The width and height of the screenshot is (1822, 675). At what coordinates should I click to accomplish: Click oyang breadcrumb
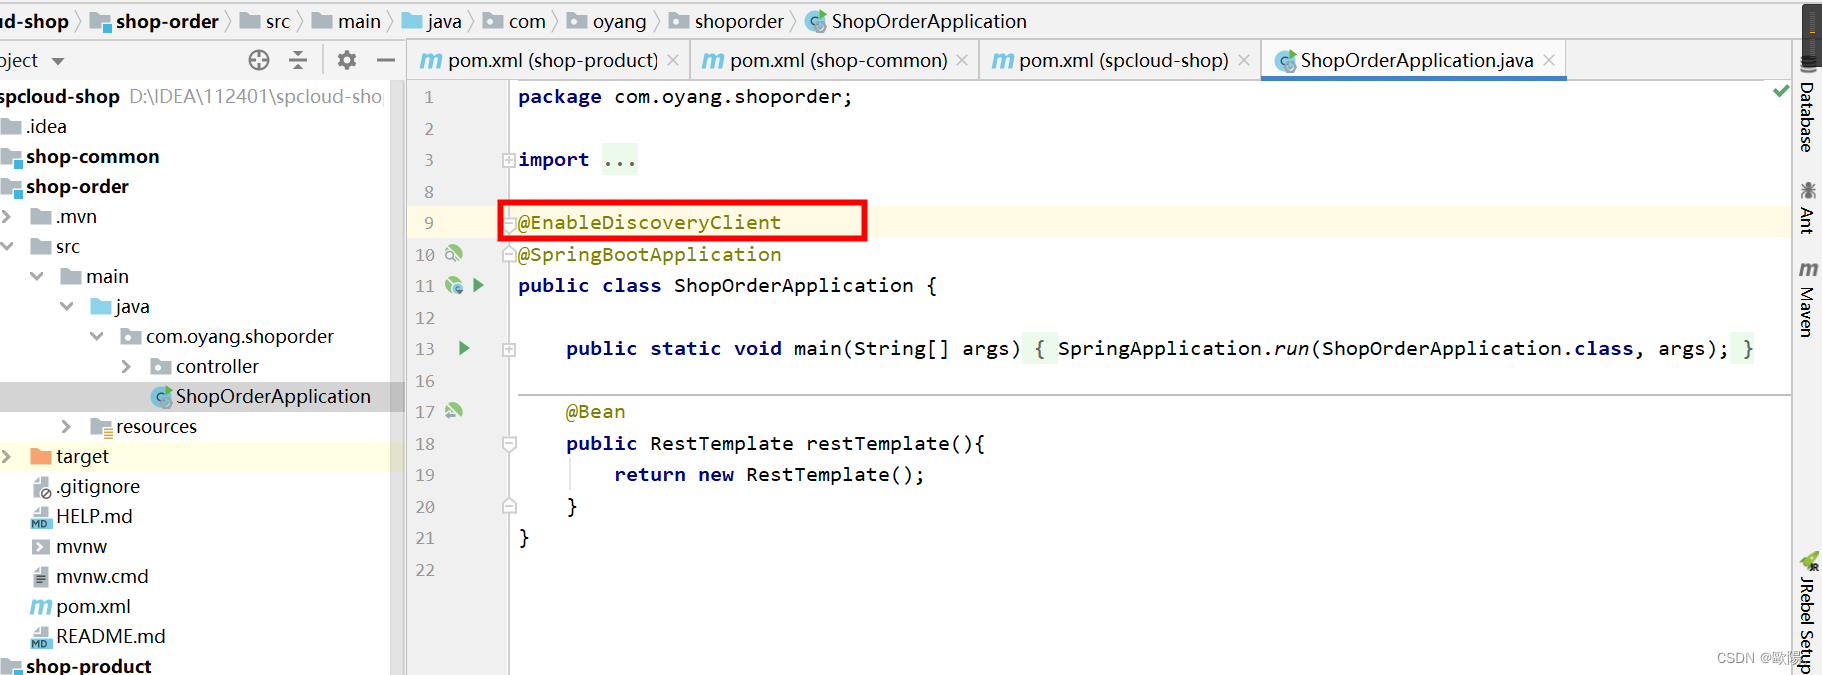coord(606,21)
